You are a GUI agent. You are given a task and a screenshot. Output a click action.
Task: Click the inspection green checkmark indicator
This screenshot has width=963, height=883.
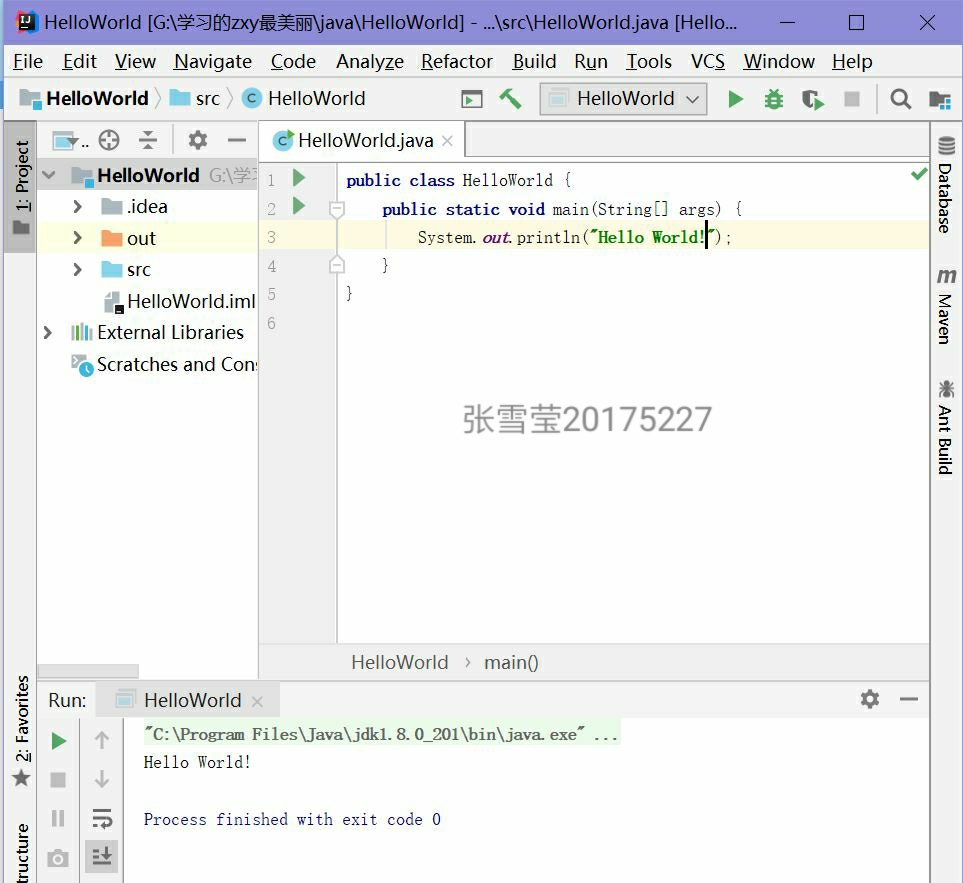tap(918, 174)
